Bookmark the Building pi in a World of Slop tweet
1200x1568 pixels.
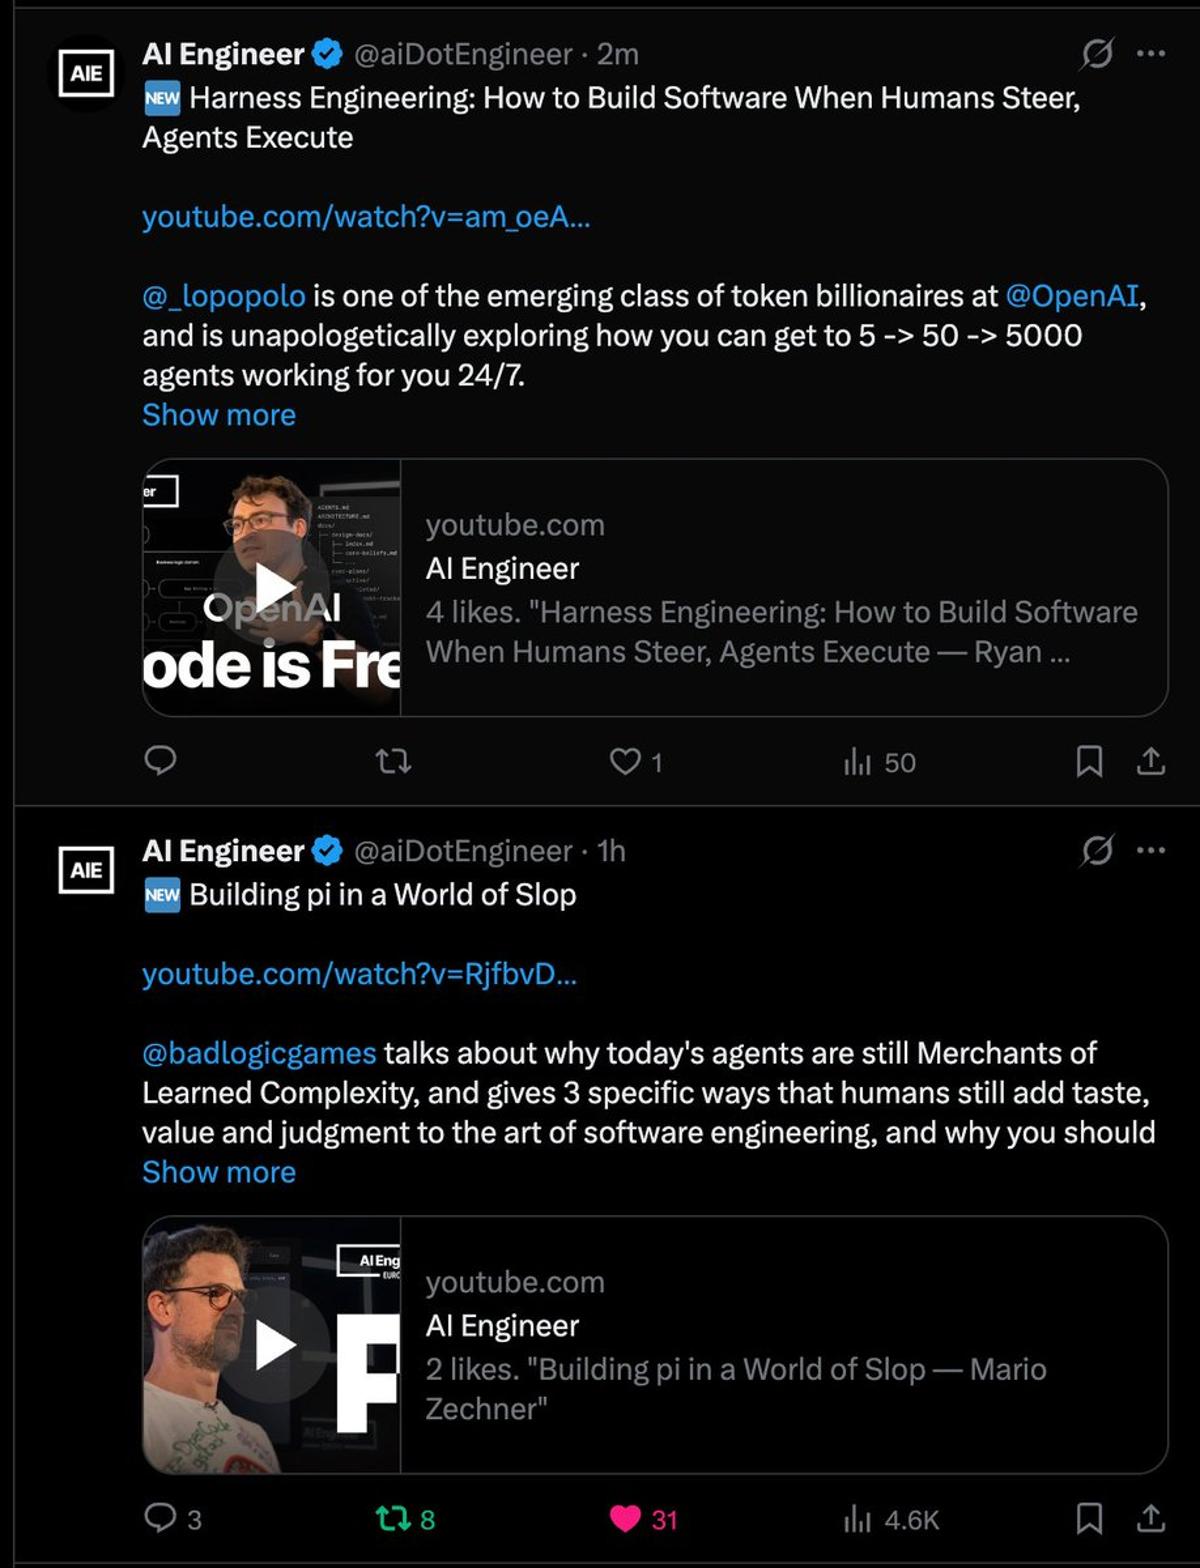1089,1519
